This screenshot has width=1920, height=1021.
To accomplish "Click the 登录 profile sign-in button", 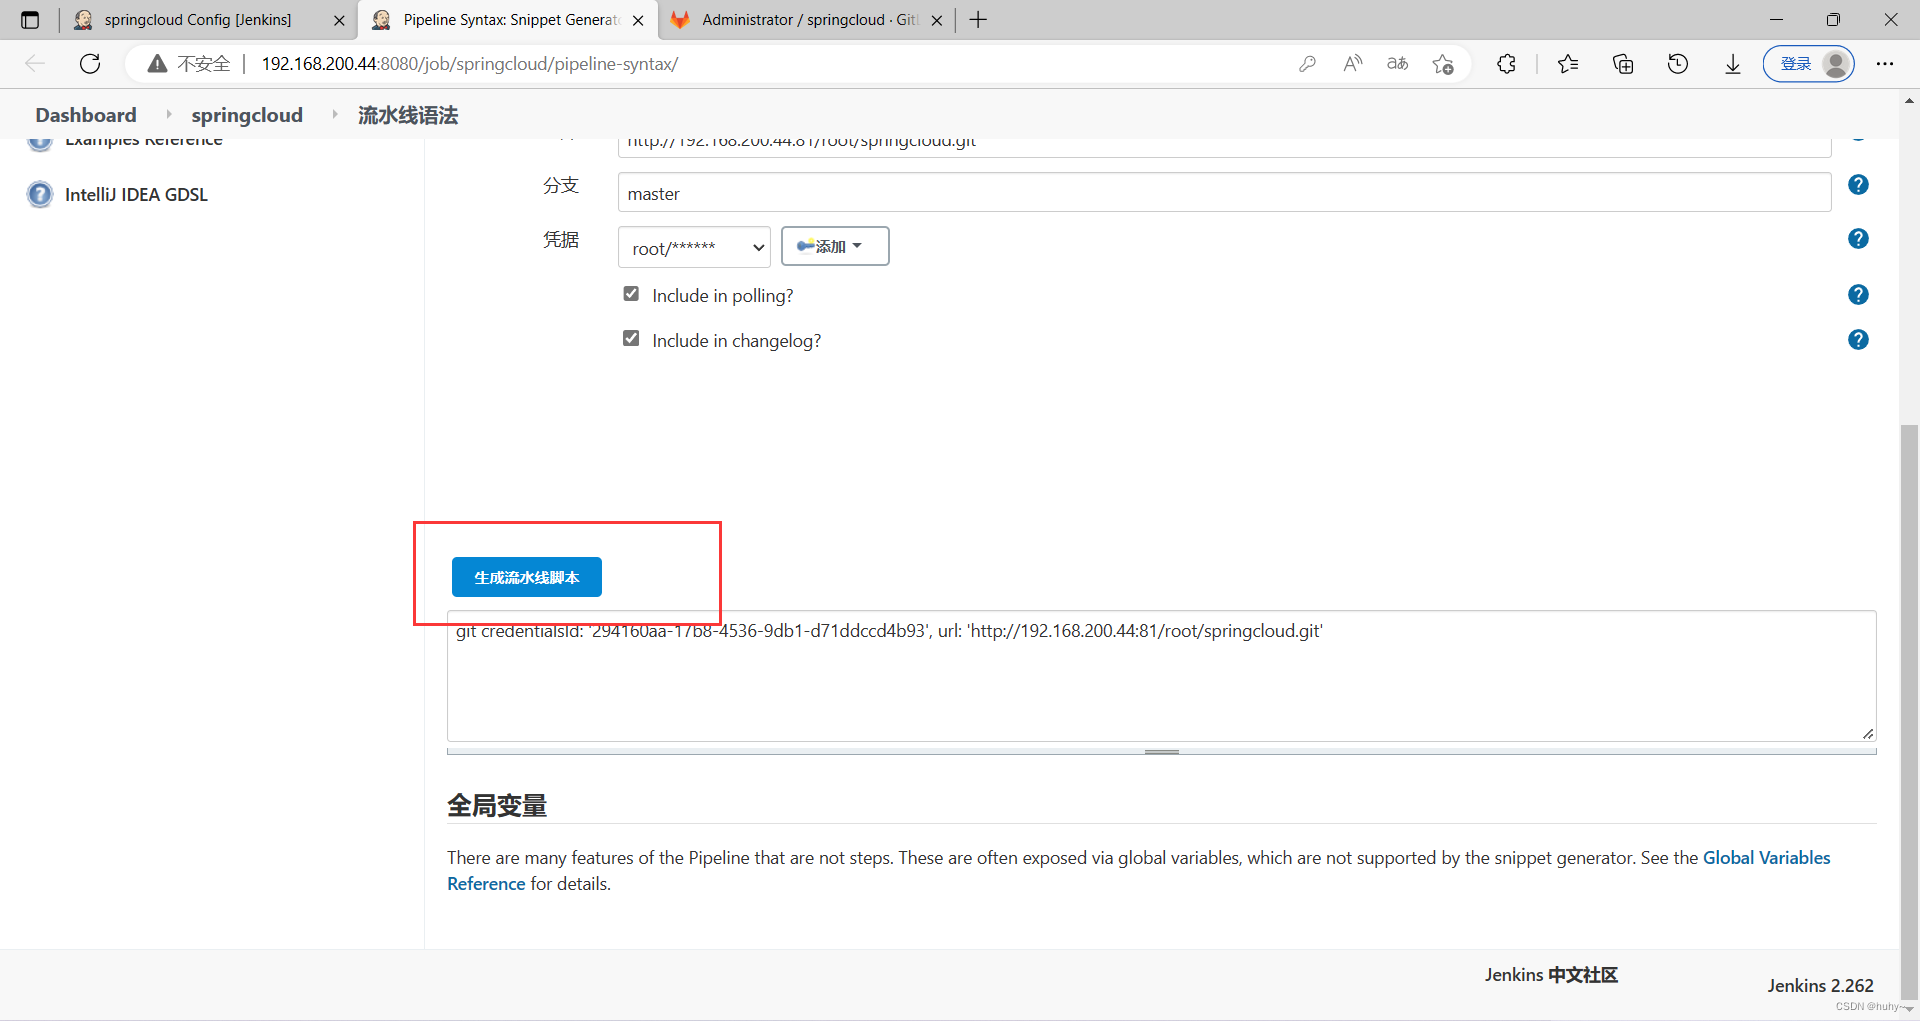I will [x=1808, y=64].
